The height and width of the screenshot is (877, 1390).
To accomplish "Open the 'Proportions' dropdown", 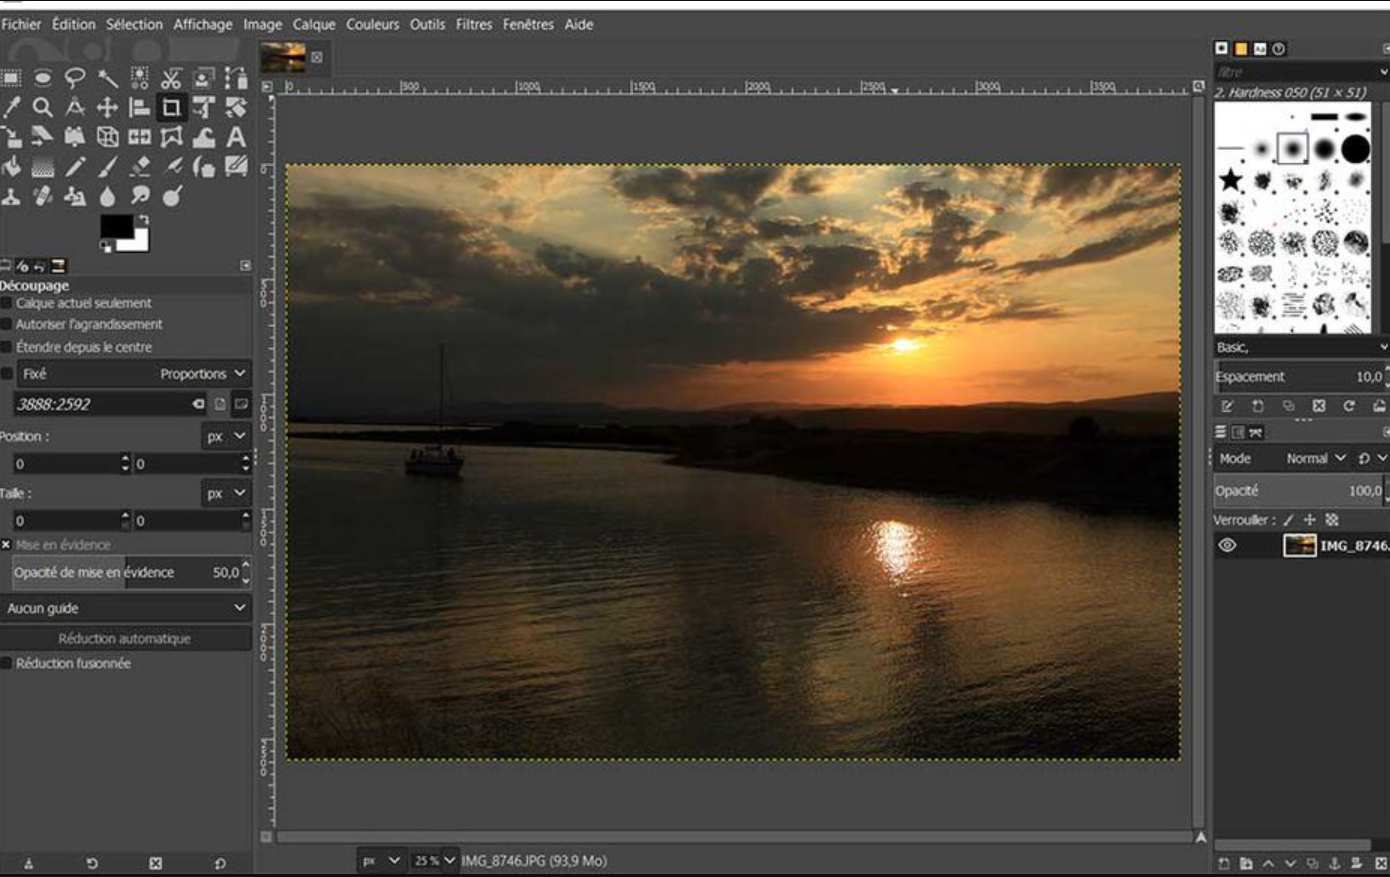I will (203, 373).
